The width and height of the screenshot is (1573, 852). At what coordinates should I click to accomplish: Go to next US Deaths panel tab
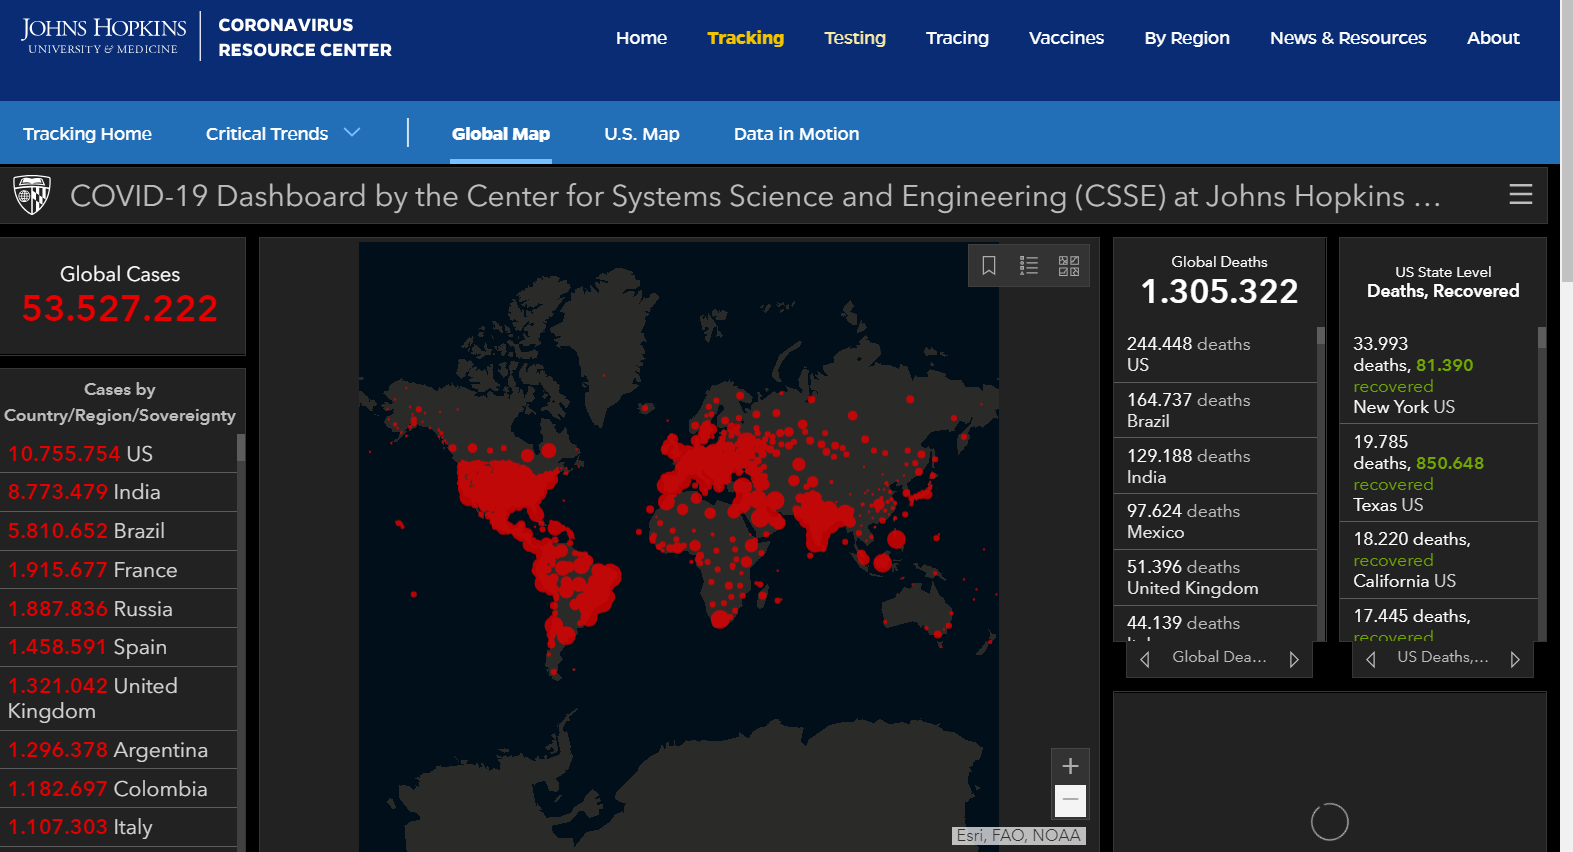(x=1515, y=659)
